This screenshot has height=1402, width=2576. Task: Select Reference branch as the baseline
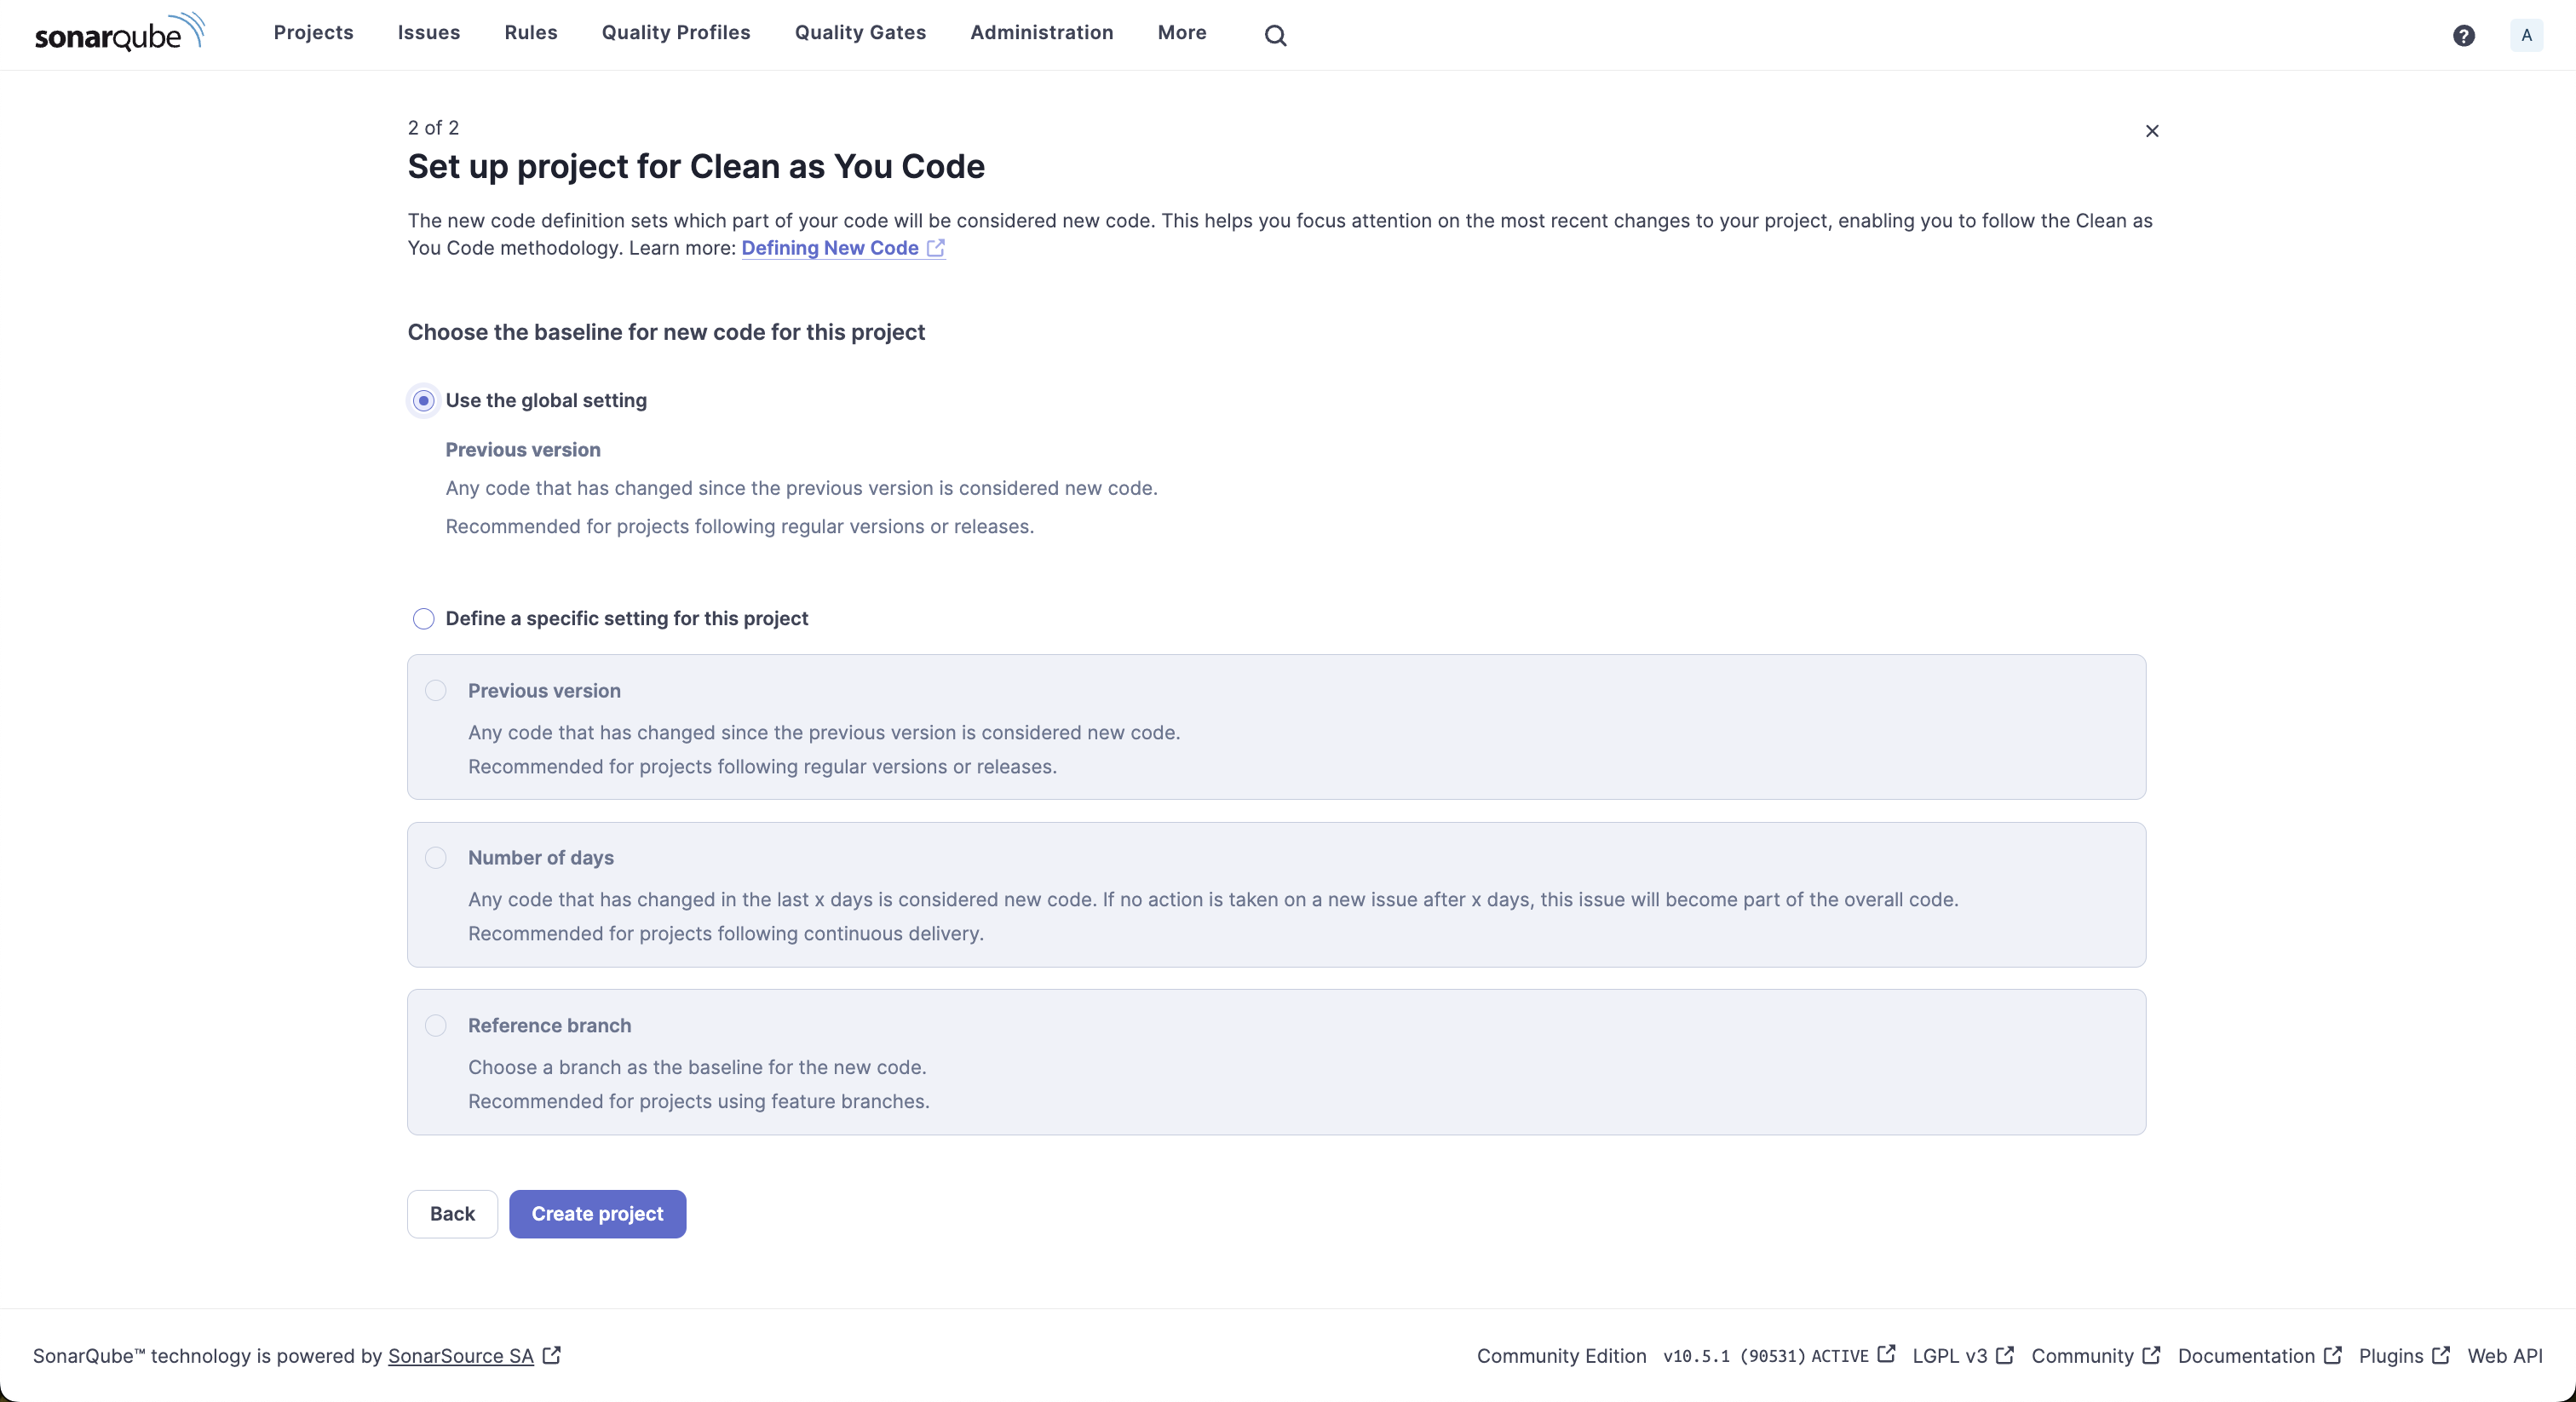coord(436,1025)
